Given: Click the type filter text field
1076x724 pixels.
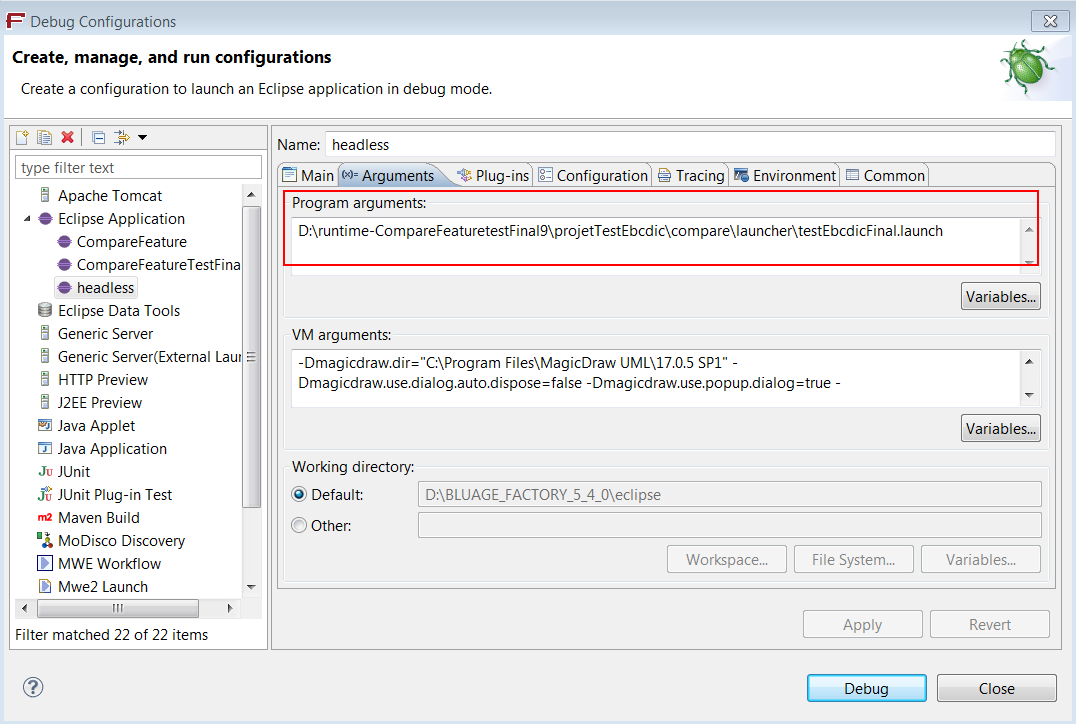Looking at the screenshot, I should [x=138, y=167].
